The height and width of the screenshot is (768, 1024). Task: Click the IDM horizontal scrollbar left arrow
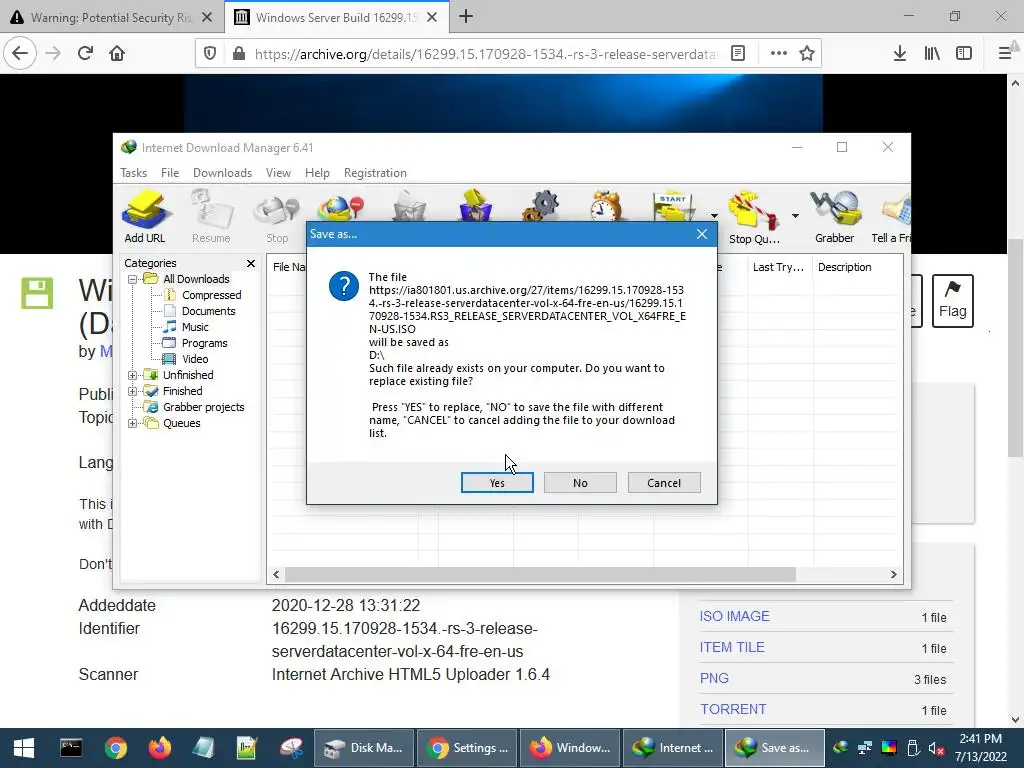tap(276, 575)
